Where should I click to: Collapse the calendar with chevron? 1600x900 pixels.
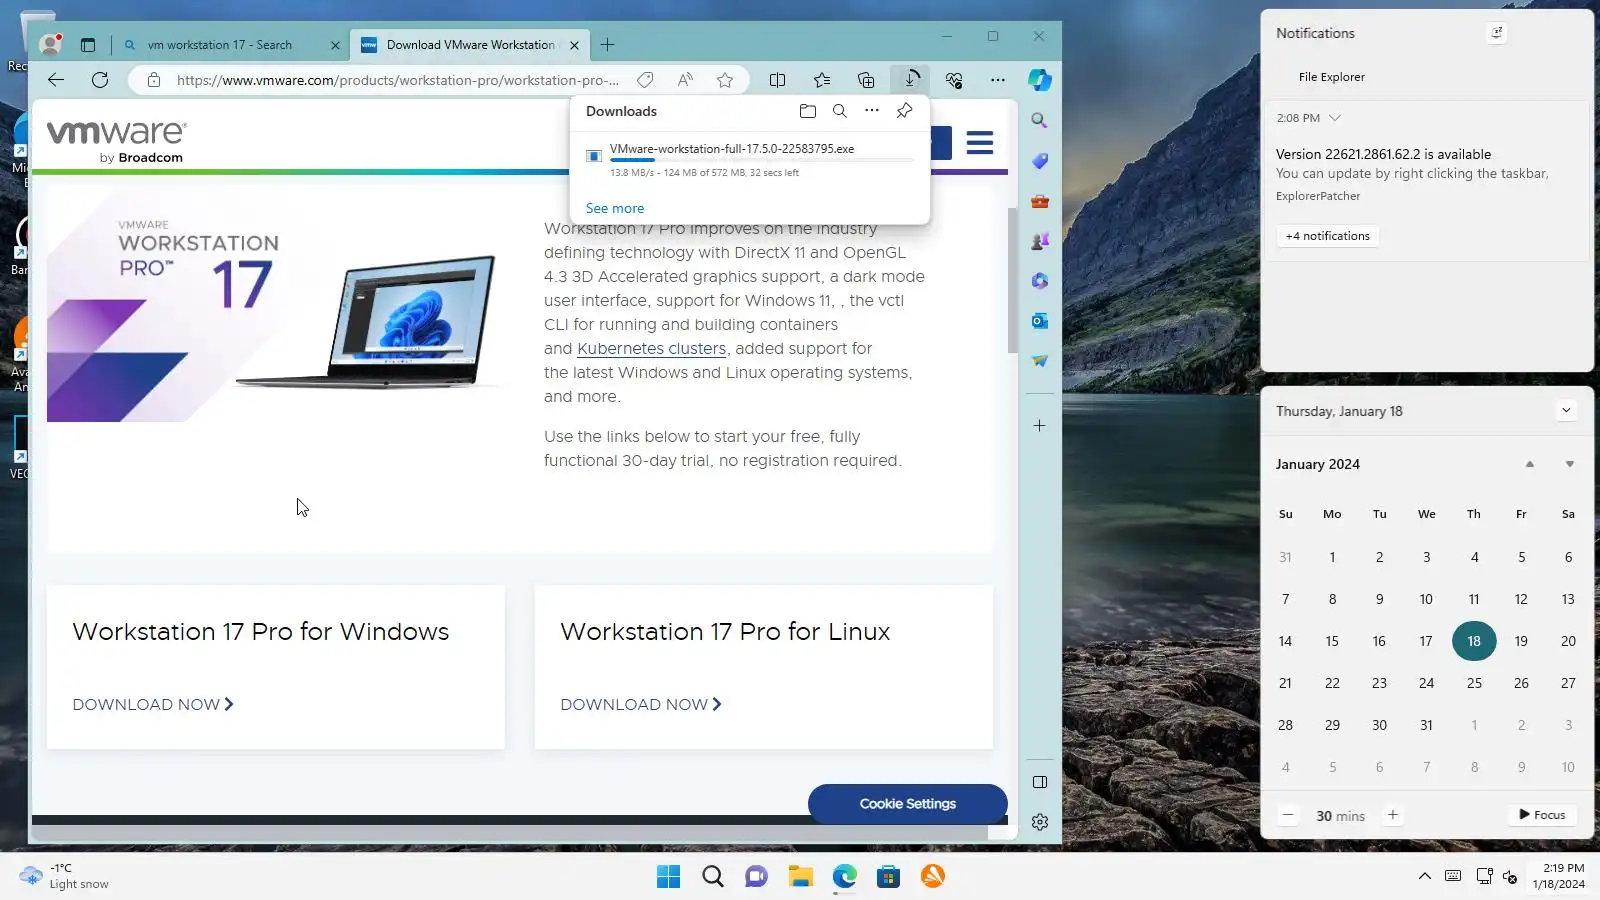coord(1566,411)
